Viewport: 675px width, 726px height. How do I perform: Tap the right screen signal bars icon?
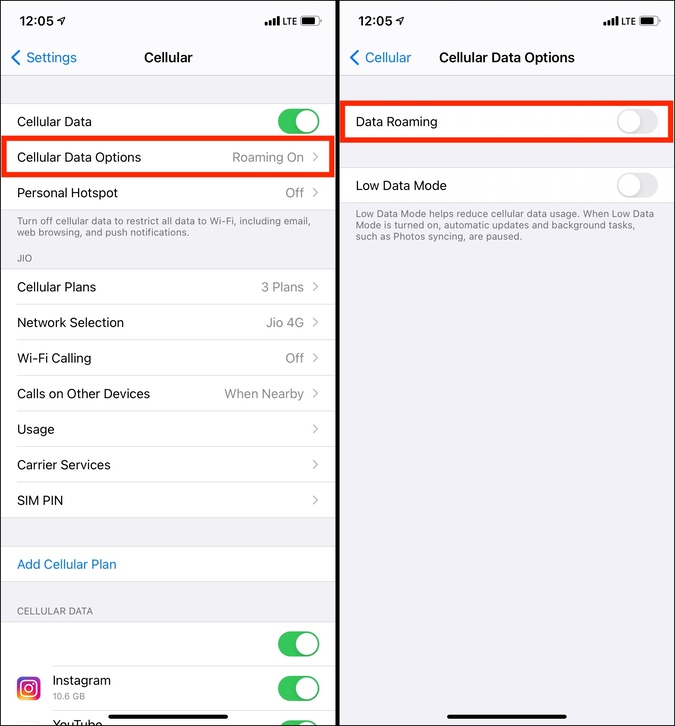611,21
